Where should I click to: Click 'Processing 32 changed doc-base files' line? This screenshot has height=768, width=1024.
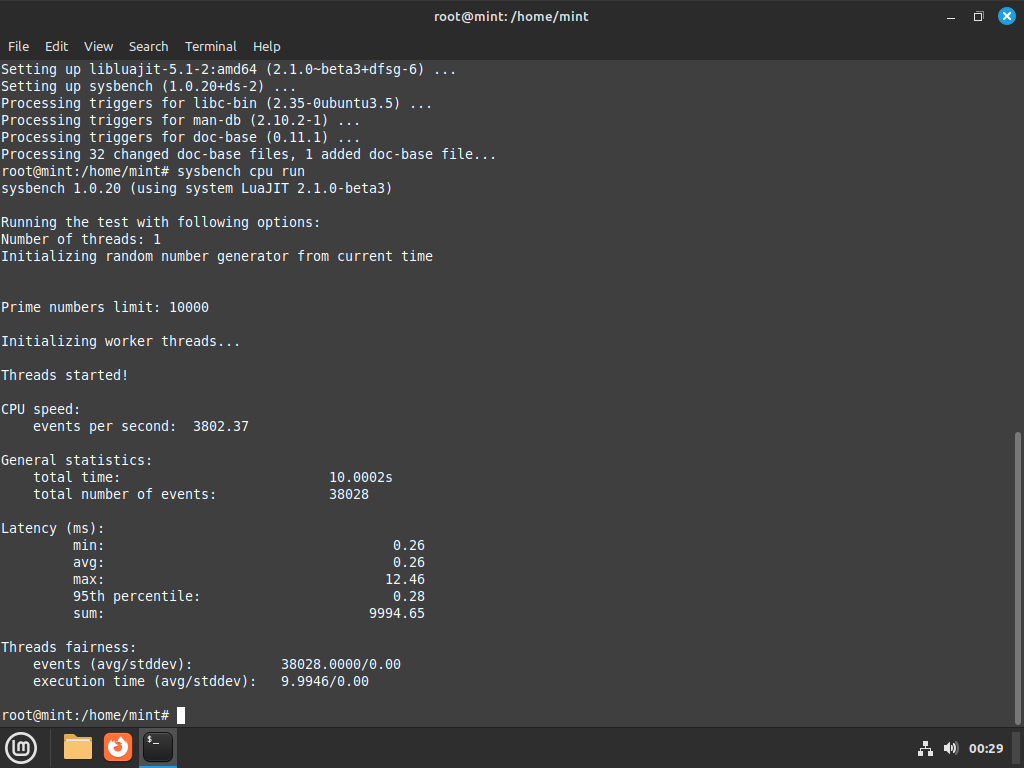coord(249,154)
